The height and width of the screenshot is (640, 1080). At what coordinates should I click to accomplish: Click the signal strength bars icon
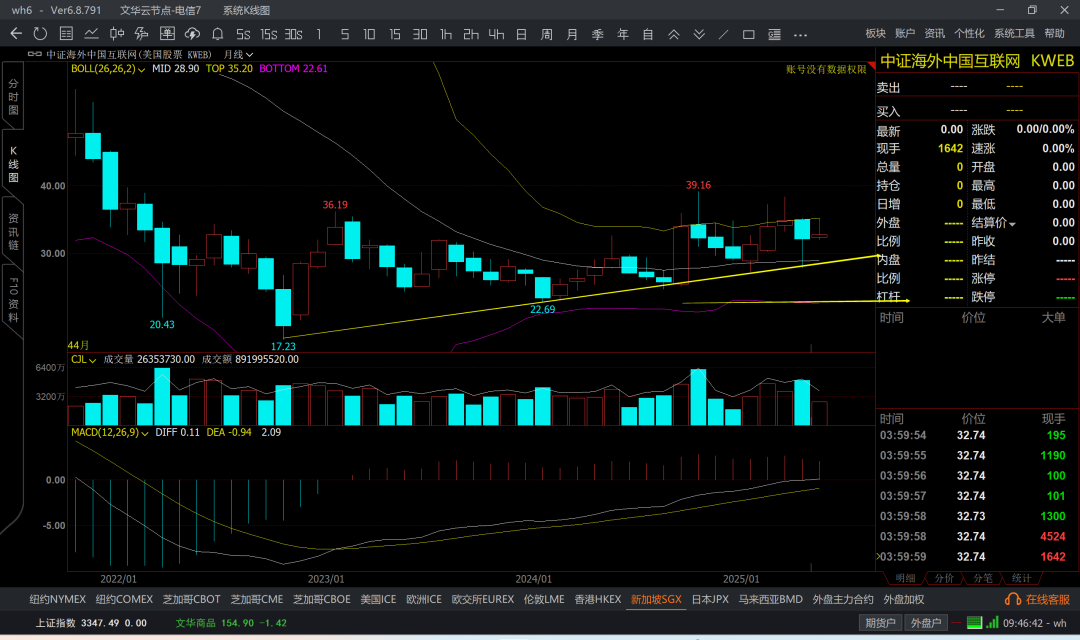click(x=992, y=623)
